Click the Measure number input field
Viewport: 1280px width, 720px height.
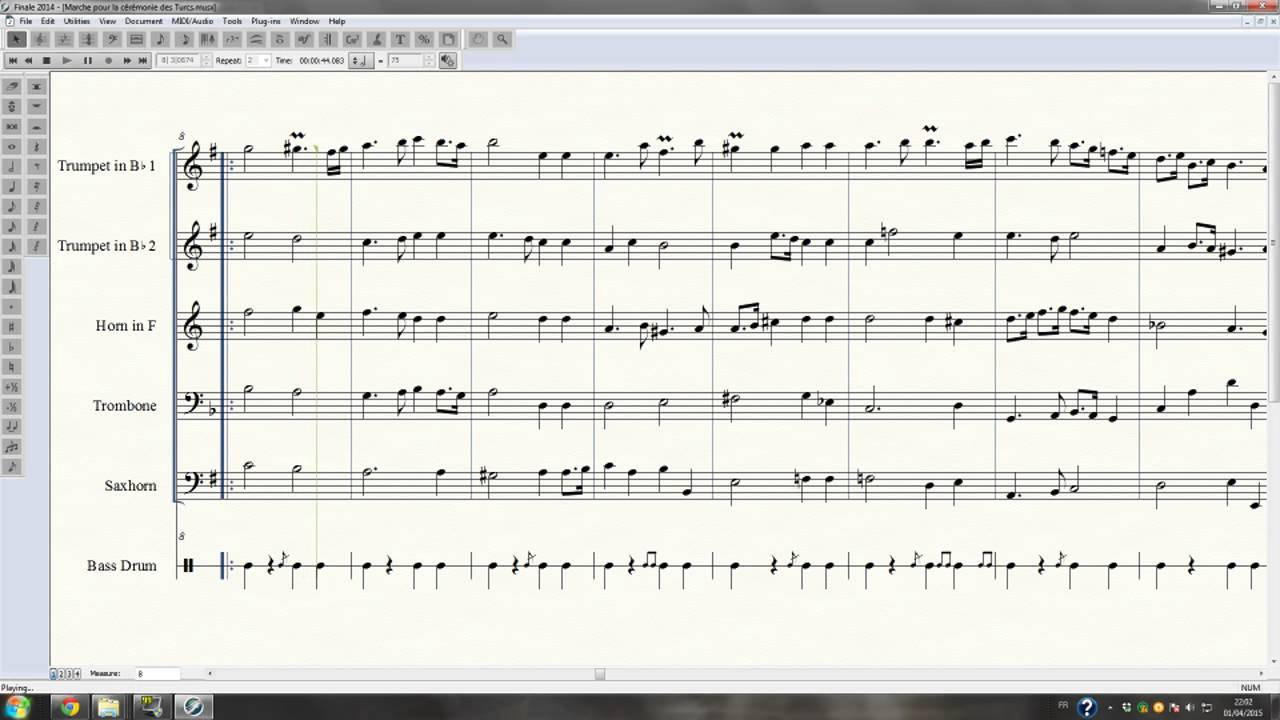click(156, 674)
